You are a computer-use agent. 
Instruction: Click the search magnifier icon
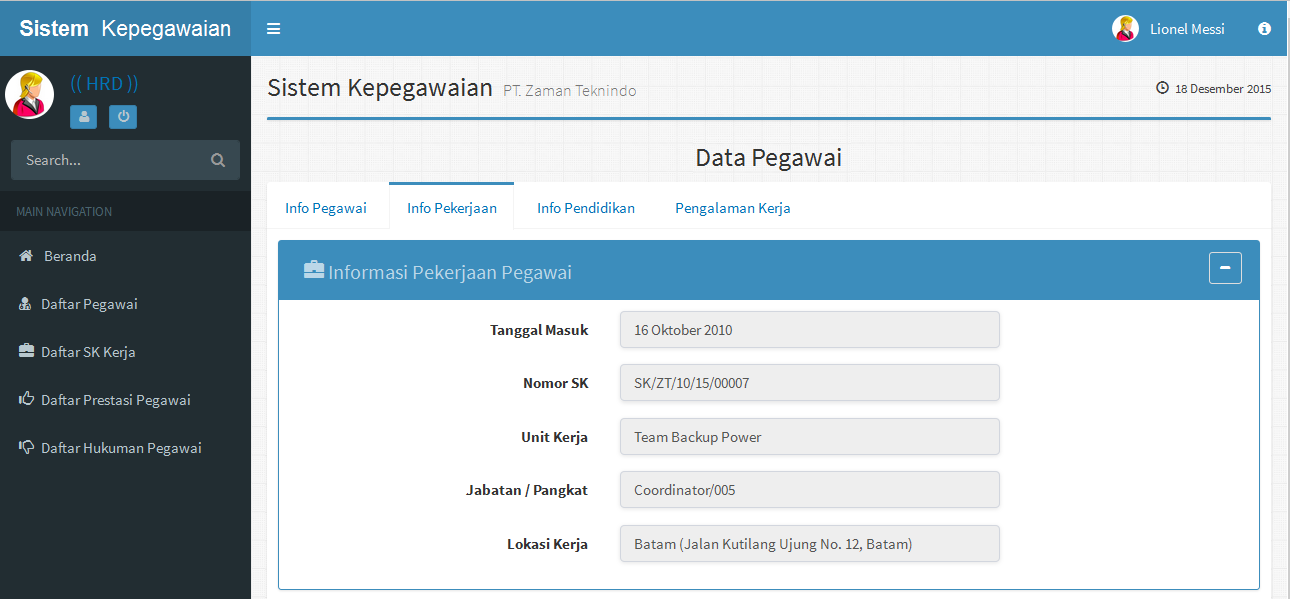217,159
